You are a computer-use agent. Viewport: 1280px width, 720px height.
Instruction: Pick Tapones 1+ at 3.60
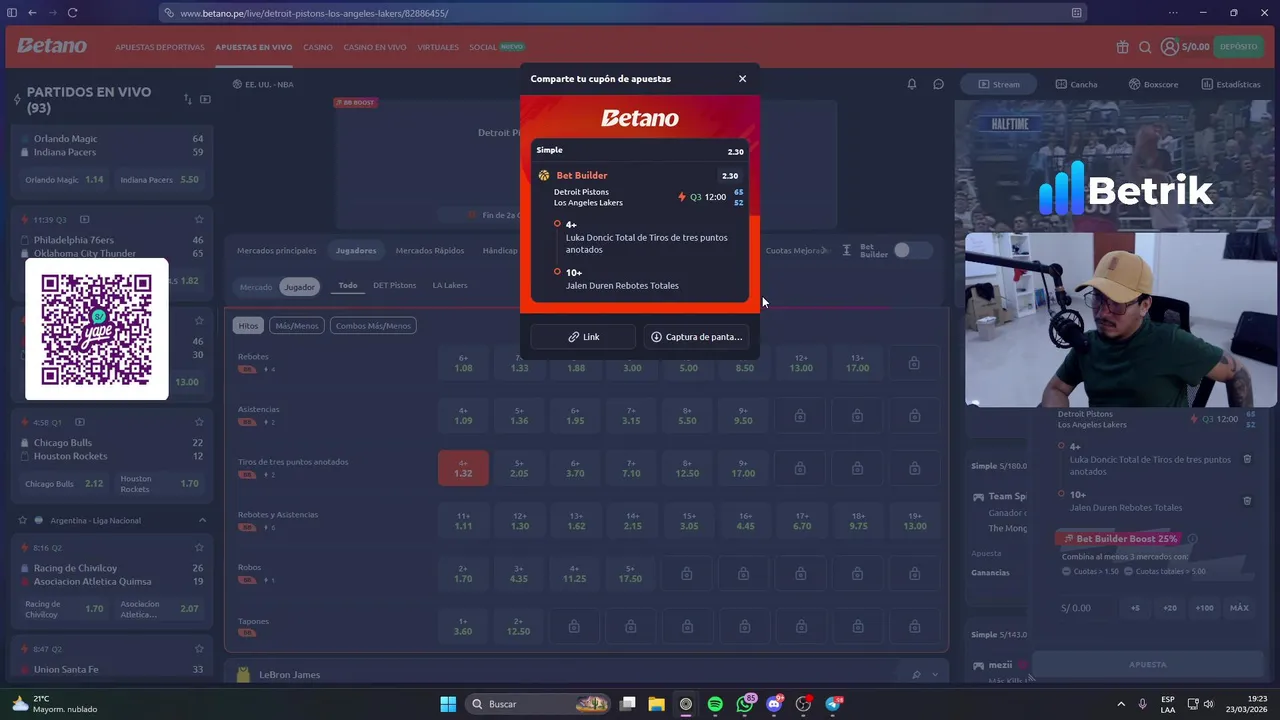(x=463, y=626)
